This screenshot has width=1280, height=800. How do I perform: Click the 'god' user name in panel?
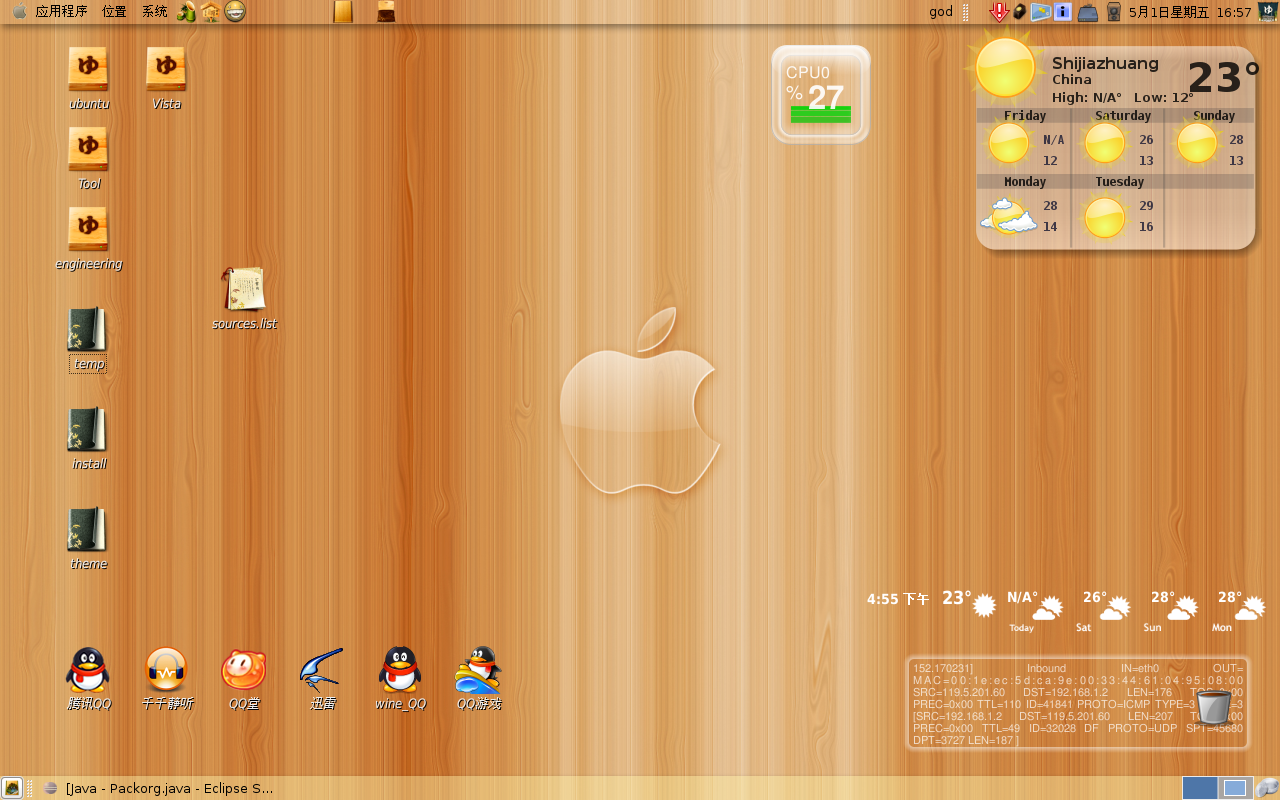point(941,12)
